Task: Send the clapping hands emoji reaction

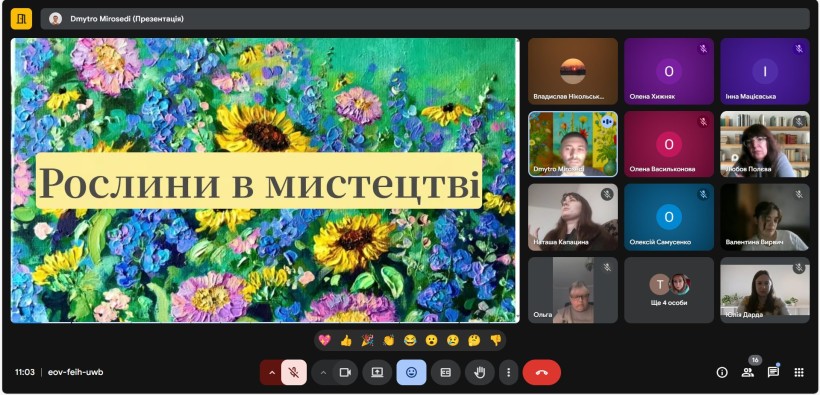Action: click(389, 341)
